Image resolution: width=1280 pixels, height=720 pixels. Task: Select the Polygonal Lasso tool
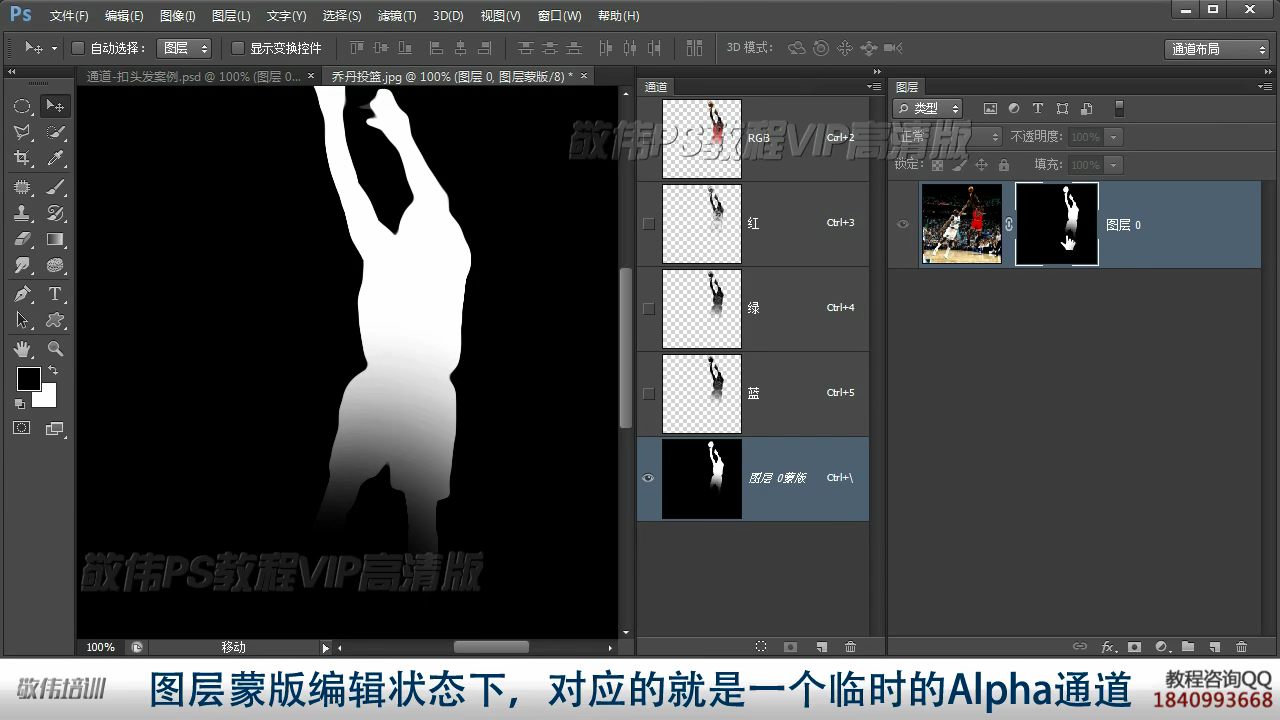pos(22,132)
